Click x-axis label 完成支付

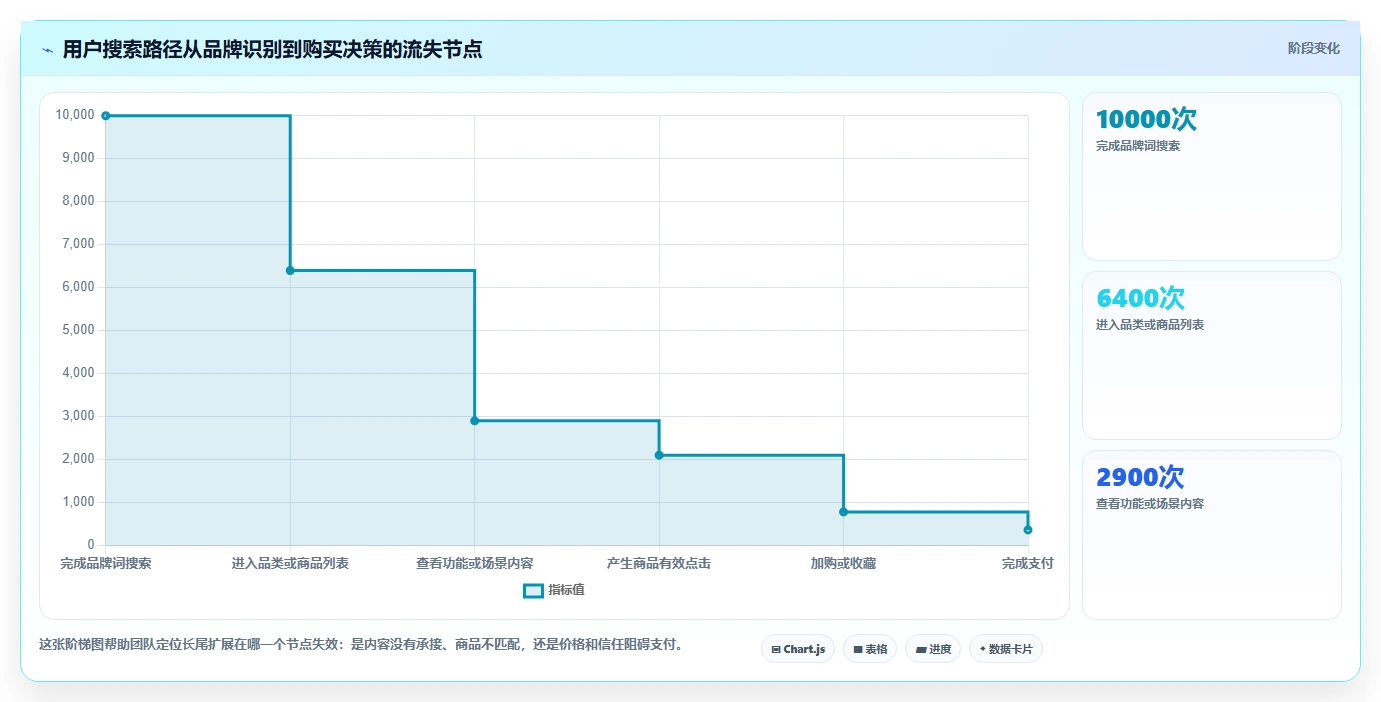pos(1028,564)
